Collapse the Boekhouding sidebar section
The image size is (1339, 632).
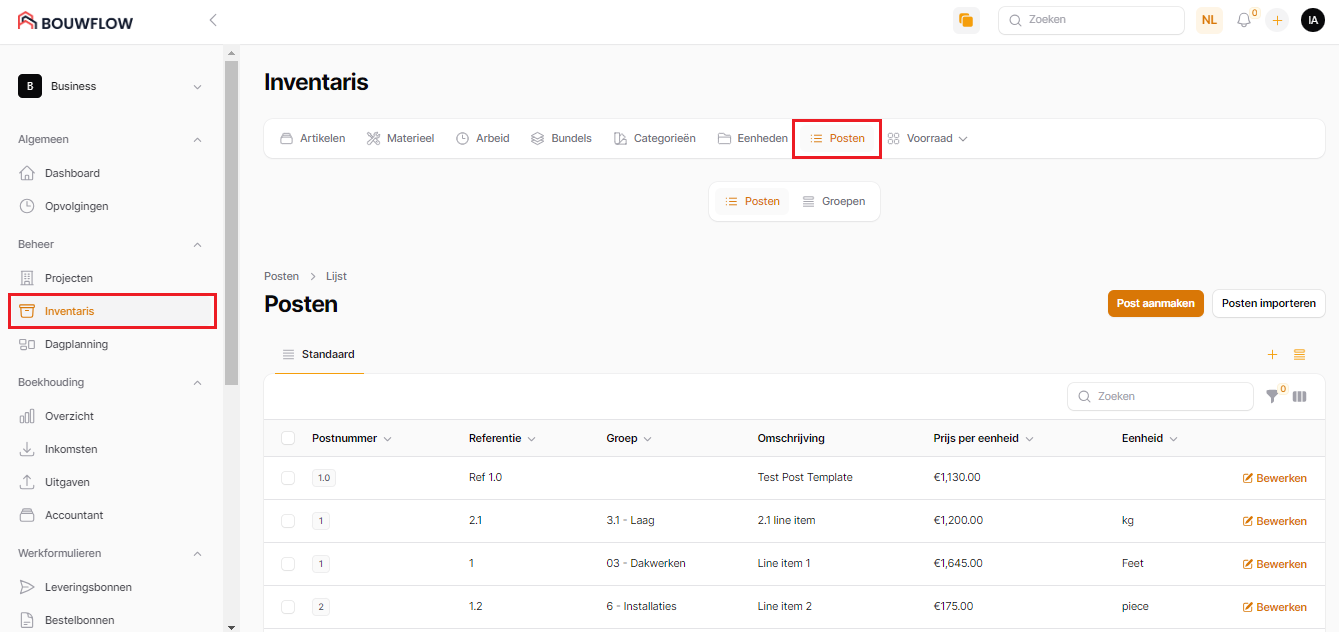[x=197, y=382]
